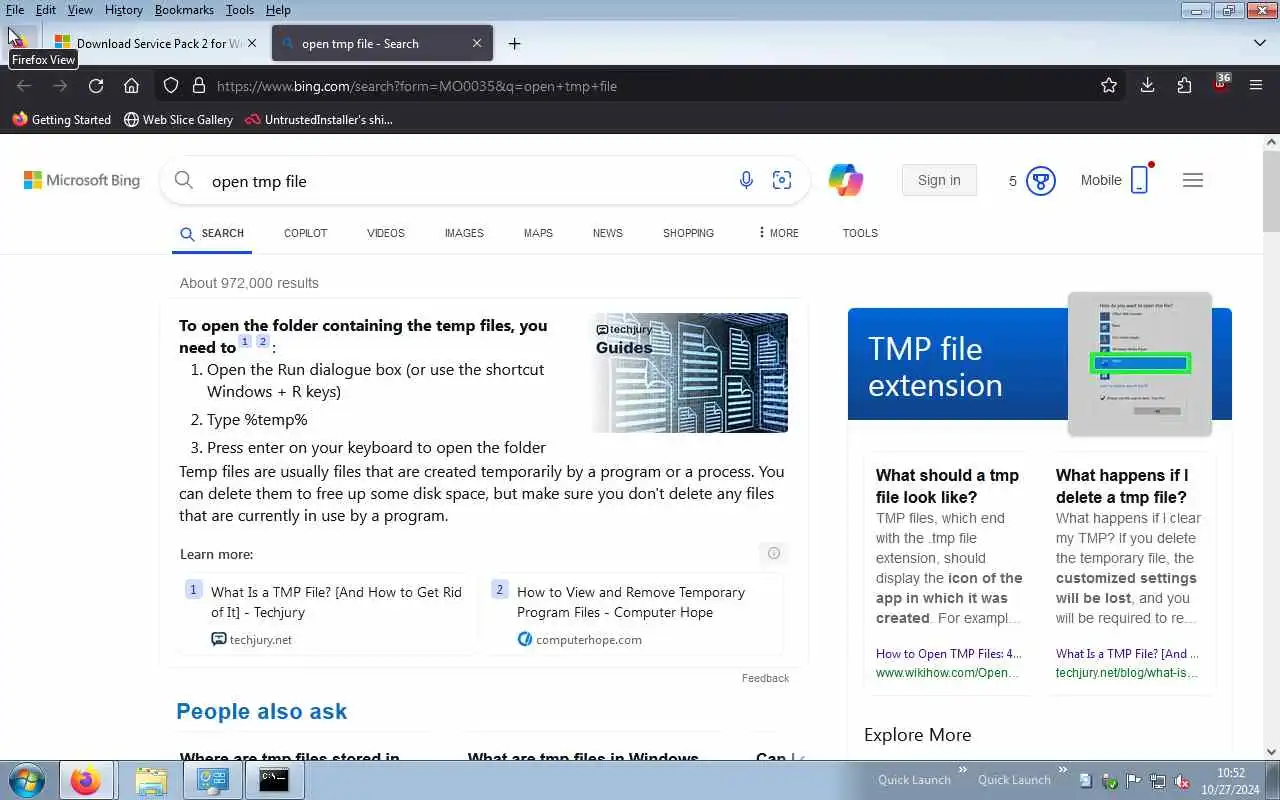The width and height of the screenshot is (1280, 800).
Task: Switch to the IMAGES search tab
Action: click(x=464, y=233)
